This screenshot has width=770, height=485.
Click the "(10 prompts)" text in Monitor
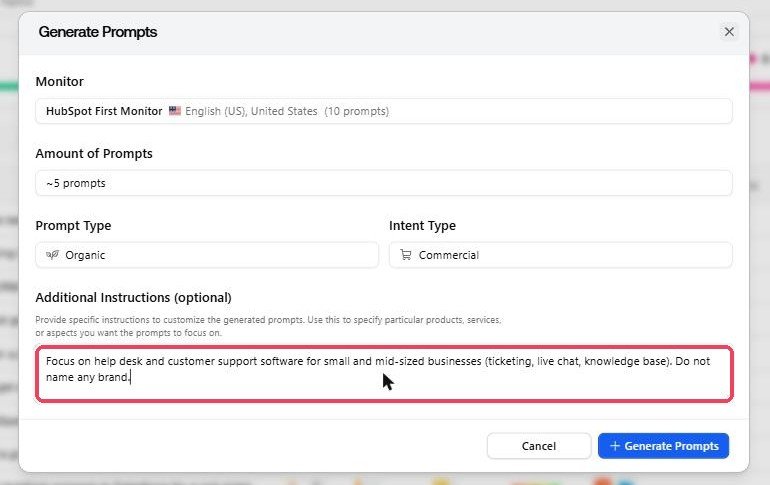357,111
